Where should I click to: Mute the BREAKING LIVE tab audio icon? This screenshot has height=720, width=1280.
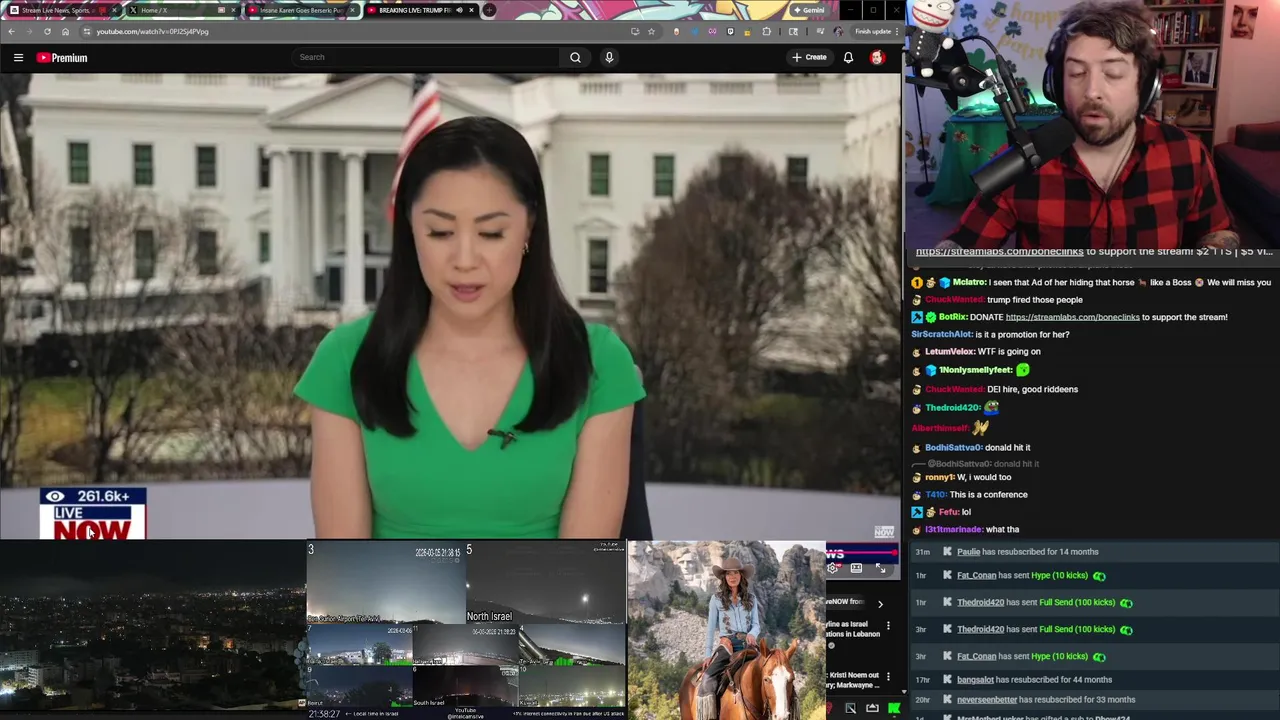[x=459, y=10]
